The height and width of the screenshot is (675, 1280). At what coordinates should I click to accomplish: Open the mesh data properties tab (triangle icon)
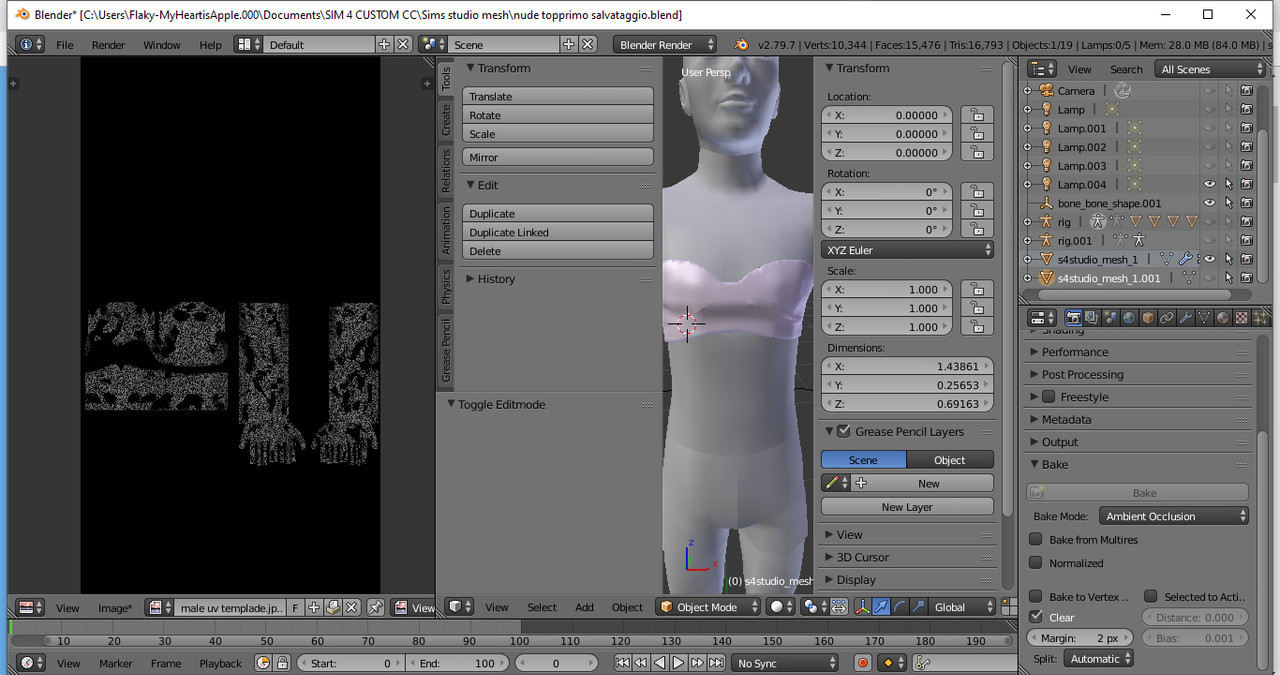click(1204, 318)
